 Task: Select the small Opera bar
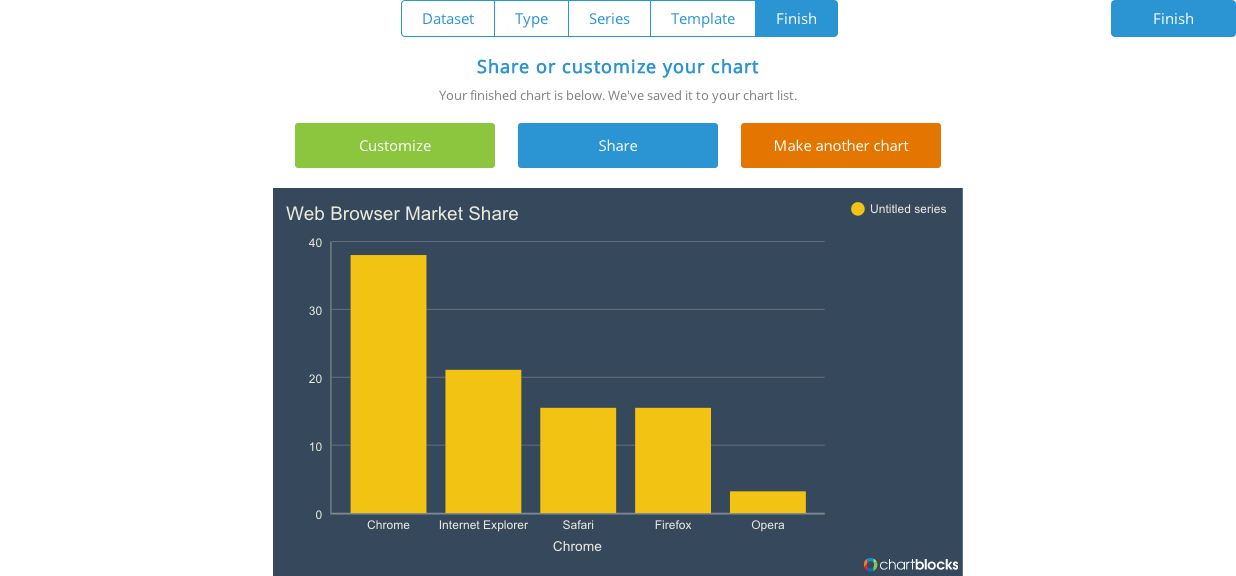pyautogui.click(x=768, y=502)
